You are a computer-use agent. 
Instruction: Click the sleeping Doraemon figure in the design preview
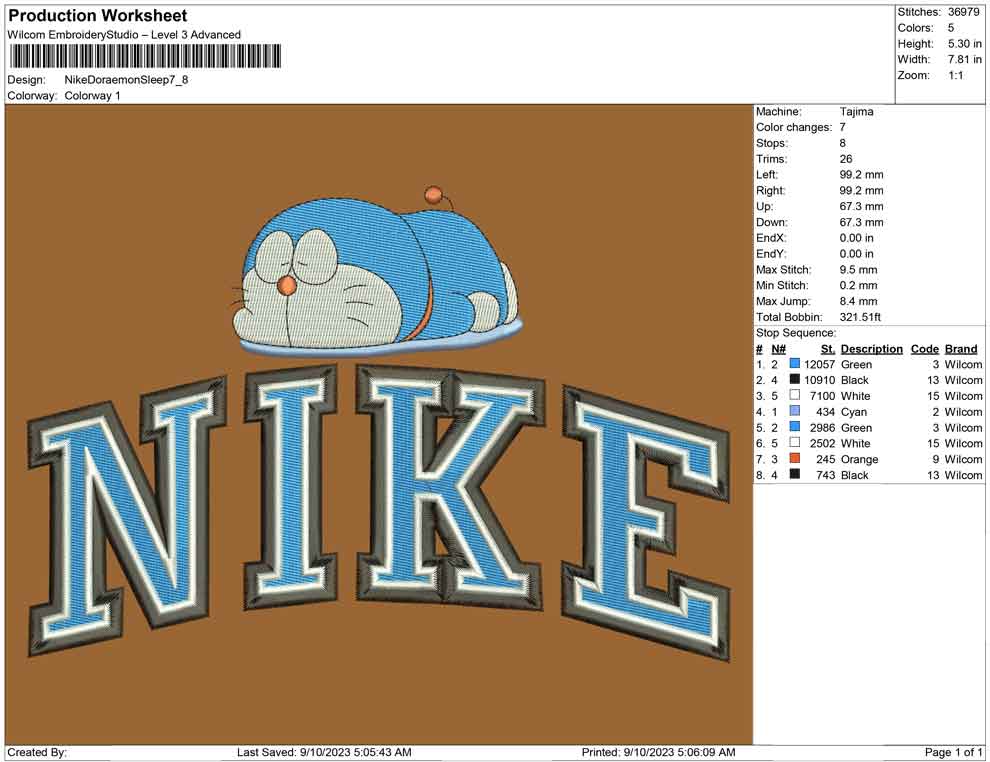[379, 271]
